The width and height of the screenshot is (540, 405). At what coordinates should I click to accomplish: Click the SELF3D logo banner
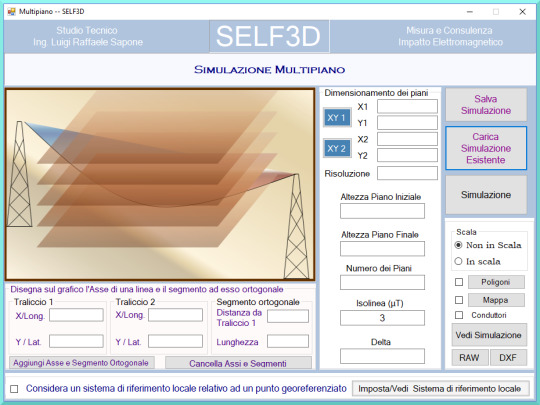[x=269, y=36]
